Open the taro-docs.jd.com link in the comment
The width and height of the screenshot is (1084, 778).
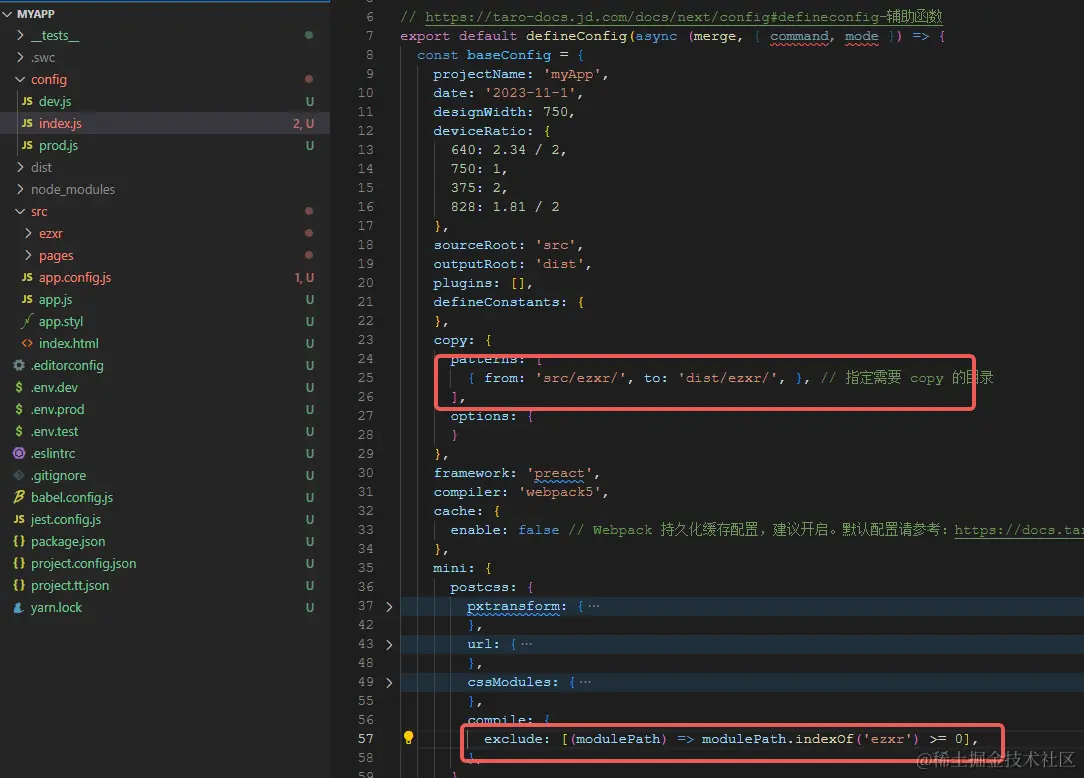point(683,16)
